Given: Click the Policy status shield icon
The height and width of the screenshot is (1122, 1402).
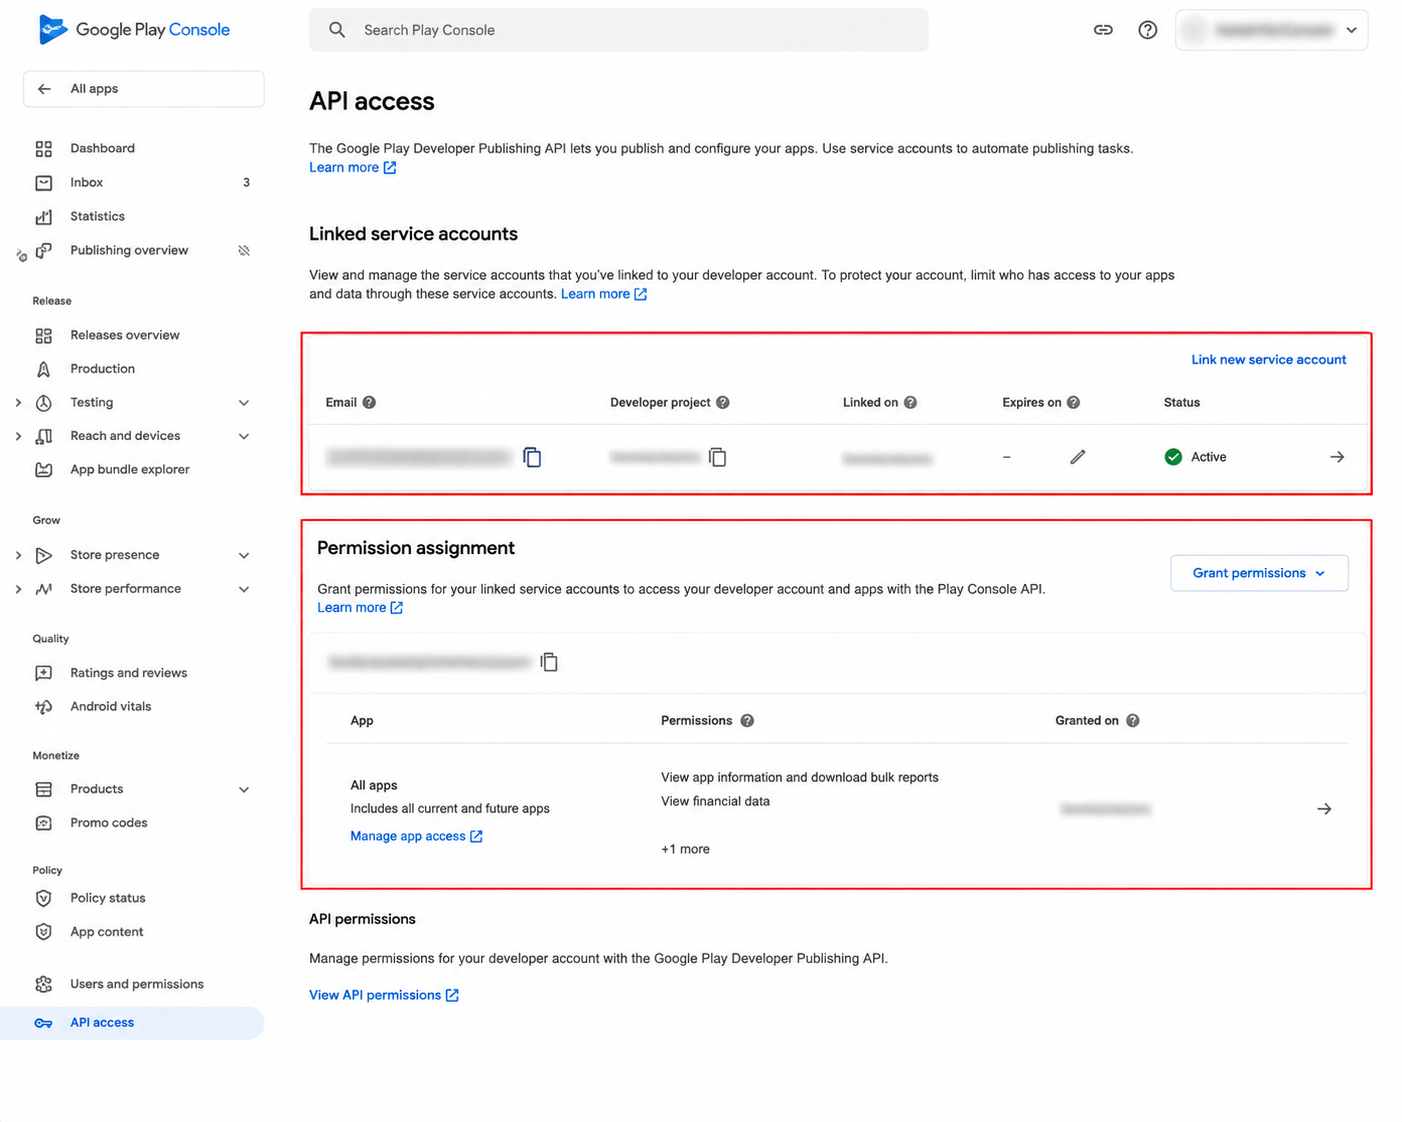Looking at the screenshot, I should [x=43, y=898].
